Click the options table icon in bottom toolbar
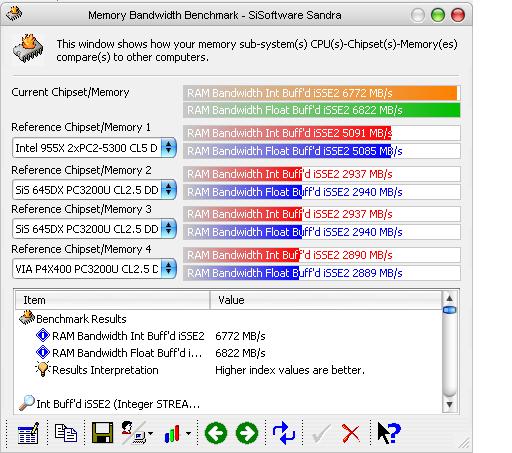The height and width of the screenshot is (453, 512). point(28,433)
